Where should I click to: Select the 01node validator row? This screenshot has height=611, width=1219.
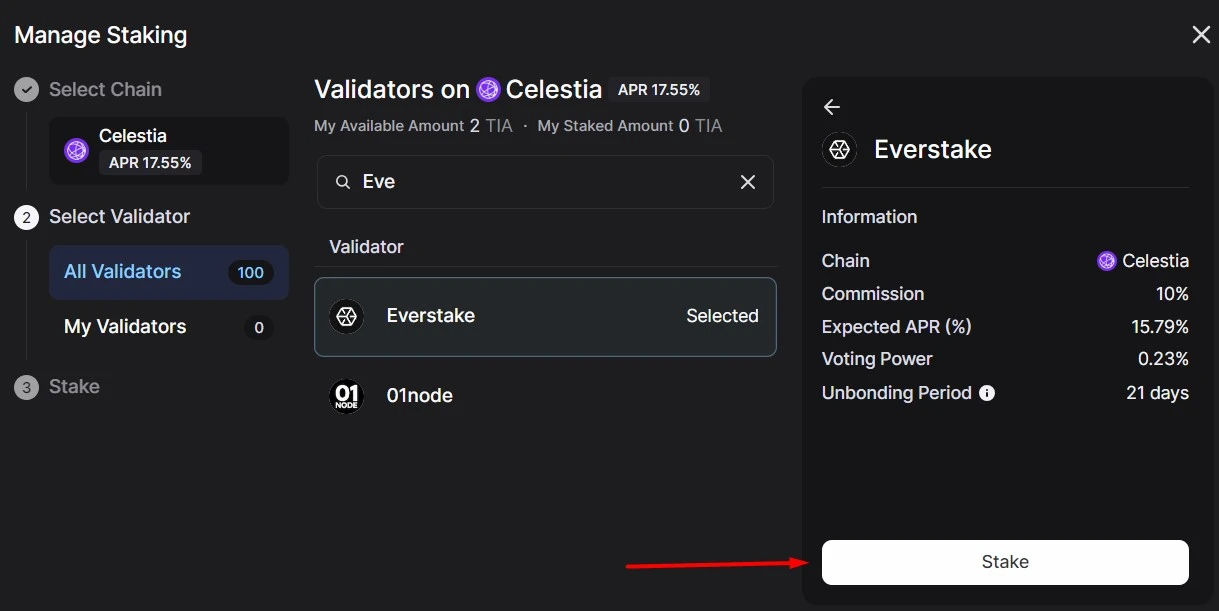point(545,395)
